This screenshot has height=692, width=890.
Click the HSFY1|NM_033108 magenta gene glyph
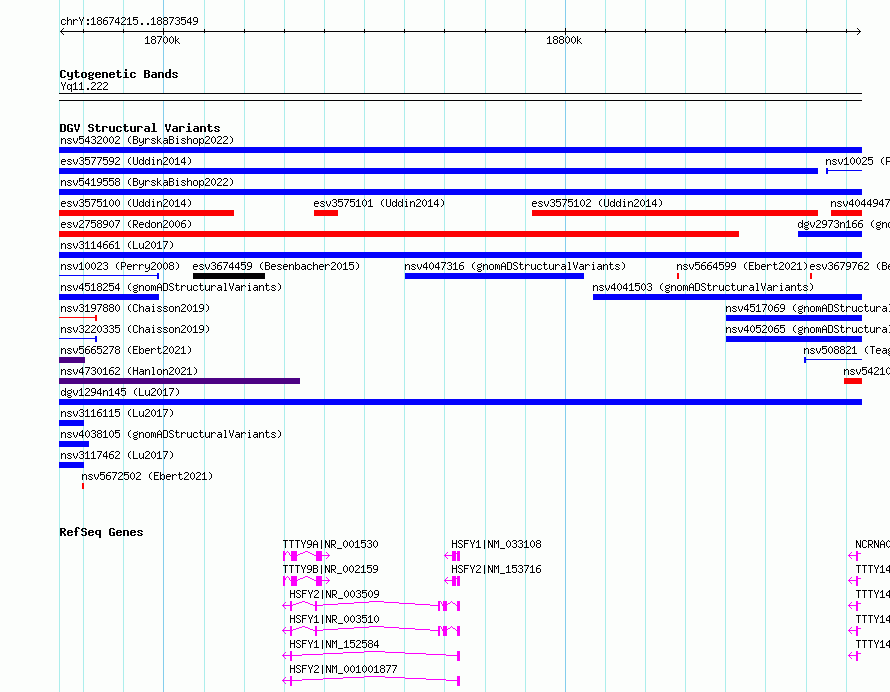[452, 556]
